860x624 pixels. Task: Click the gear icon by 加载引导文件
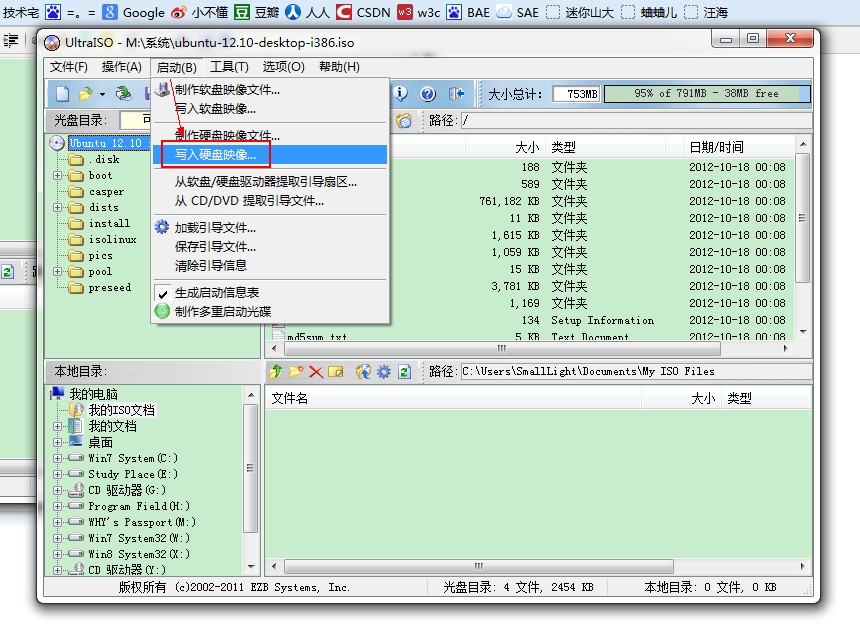click(x=162, y=227)
